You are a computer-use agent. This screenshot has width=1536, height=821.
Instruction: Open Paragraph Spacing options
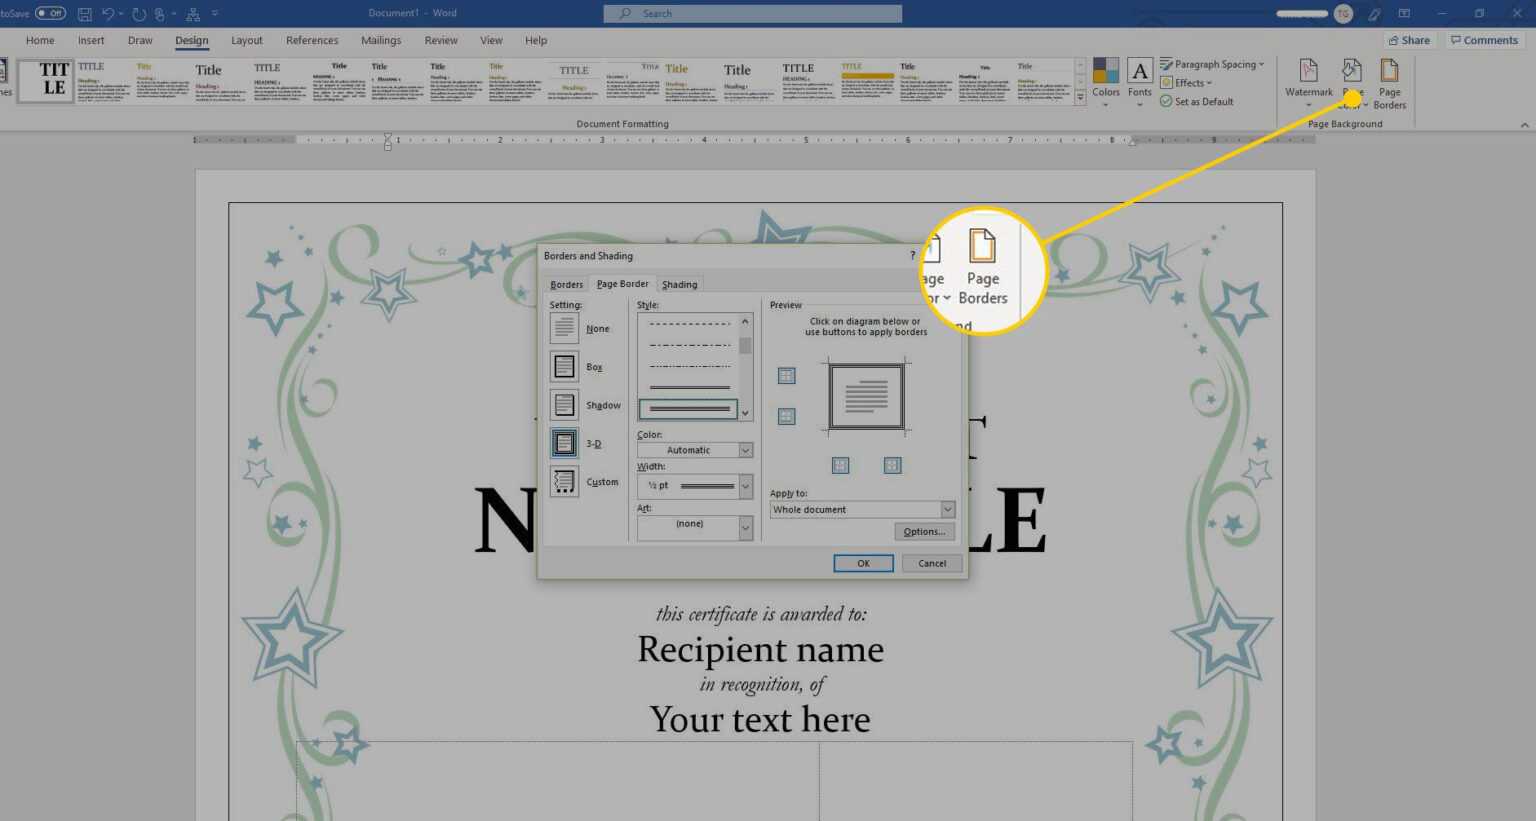[x=1213, y=63]
